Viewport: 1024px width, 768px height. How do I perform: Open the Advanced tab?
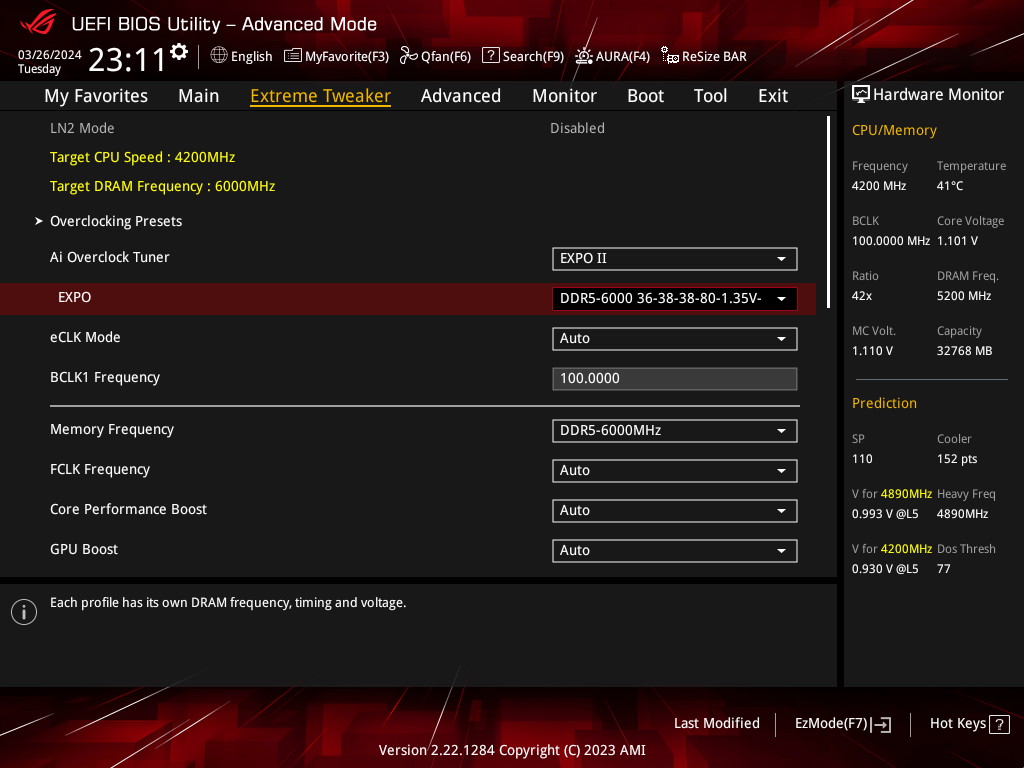point(460,96)
